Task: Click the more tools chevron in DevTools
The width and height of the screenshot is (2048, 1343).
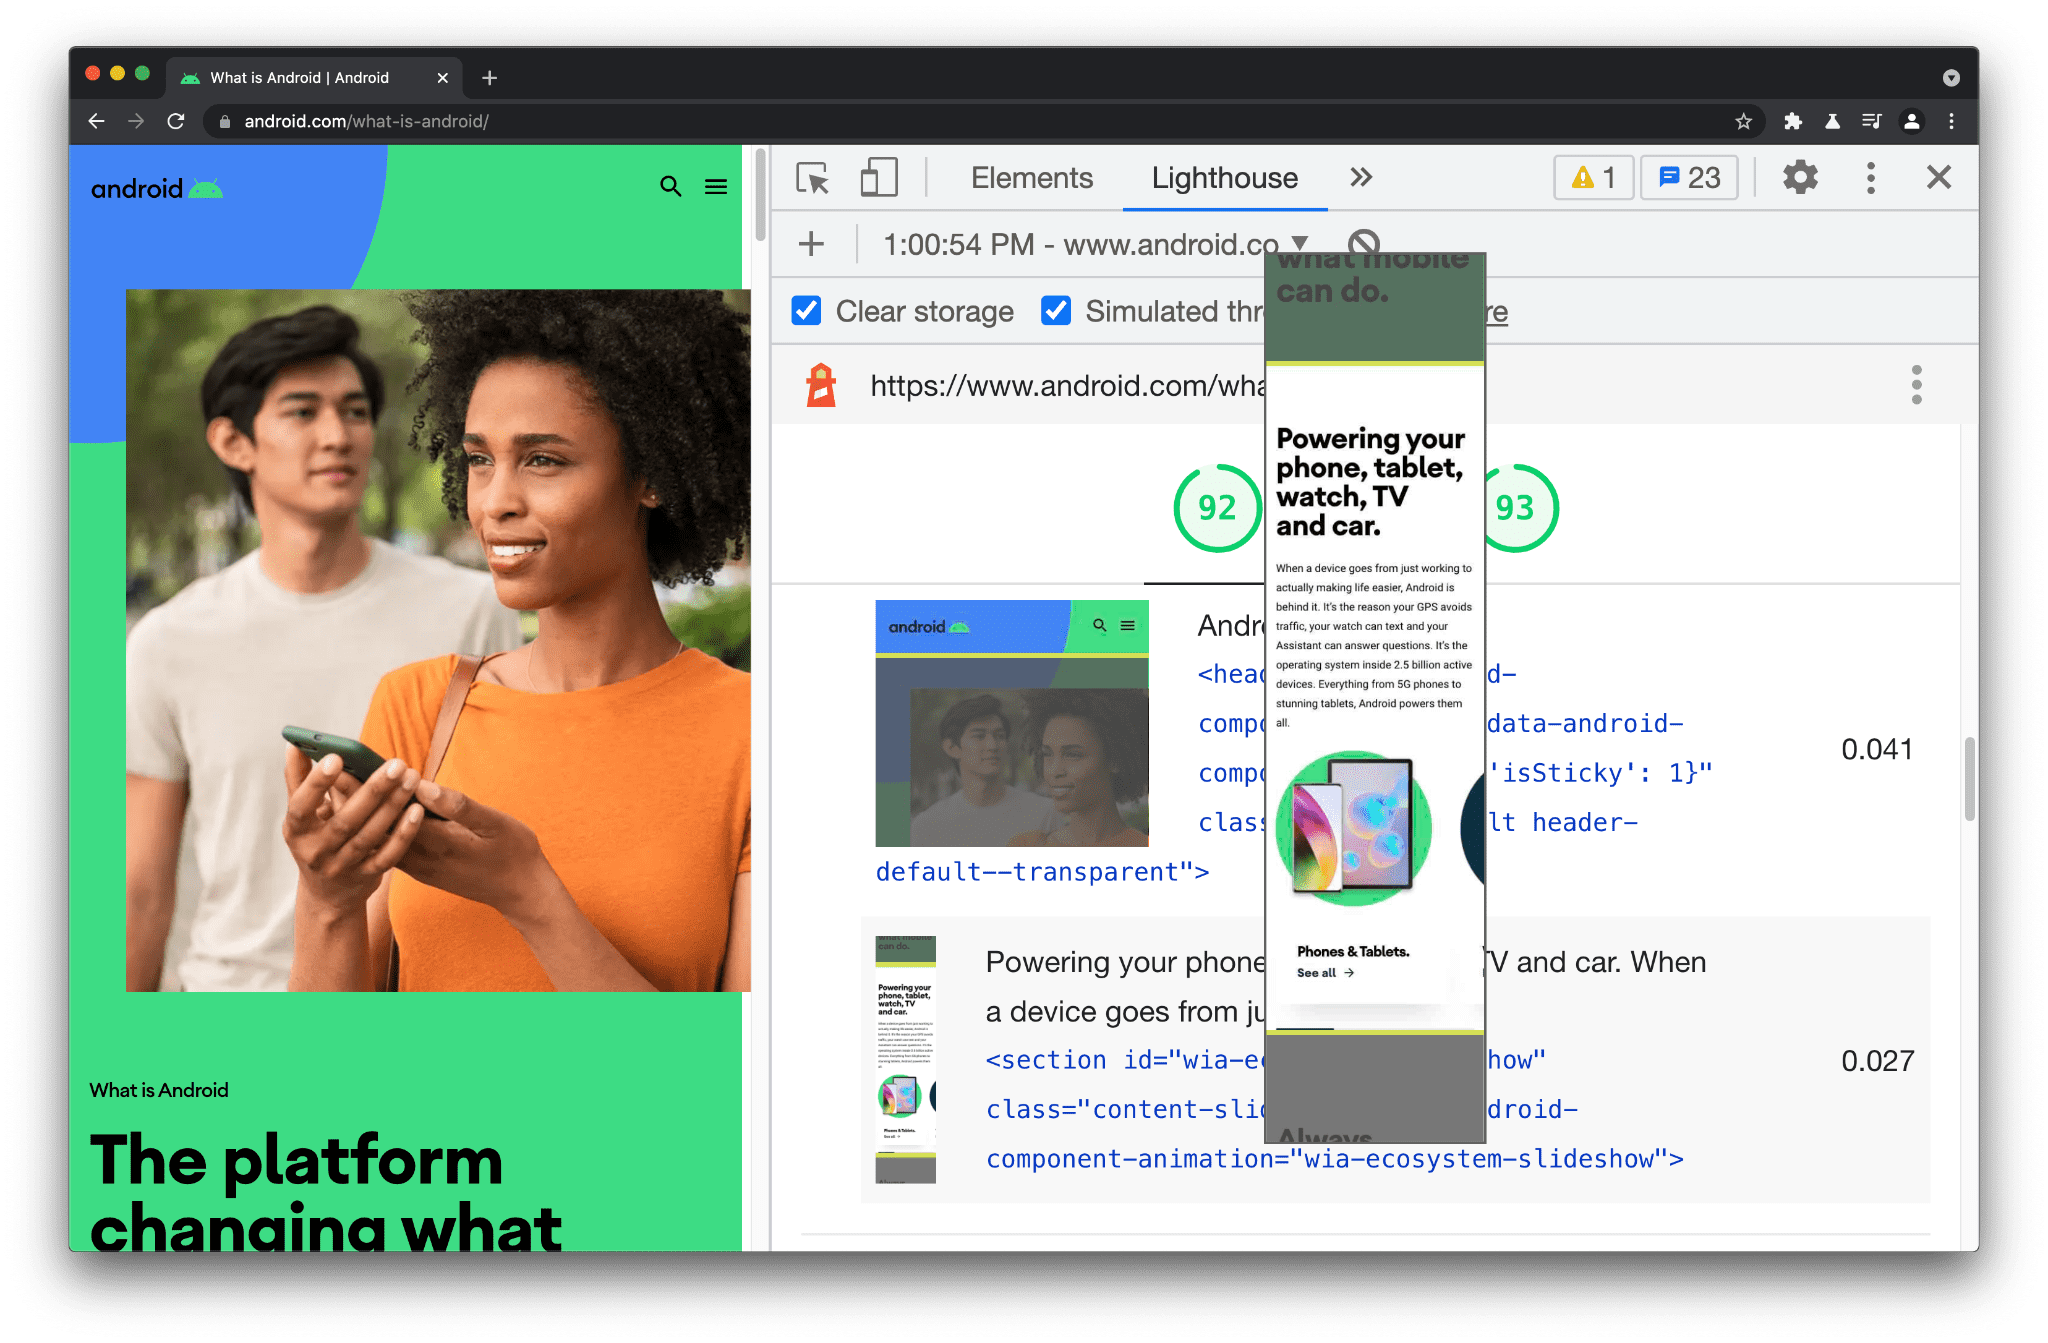Action: (1359, 177)
